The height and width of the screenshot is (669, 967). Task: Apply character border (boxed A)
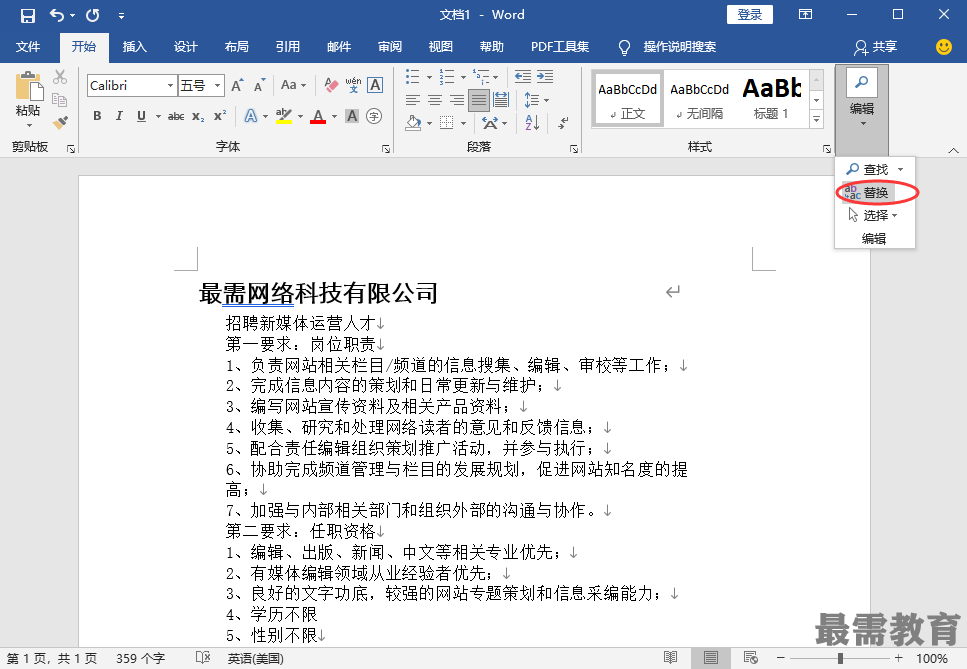tap(375, 85)
